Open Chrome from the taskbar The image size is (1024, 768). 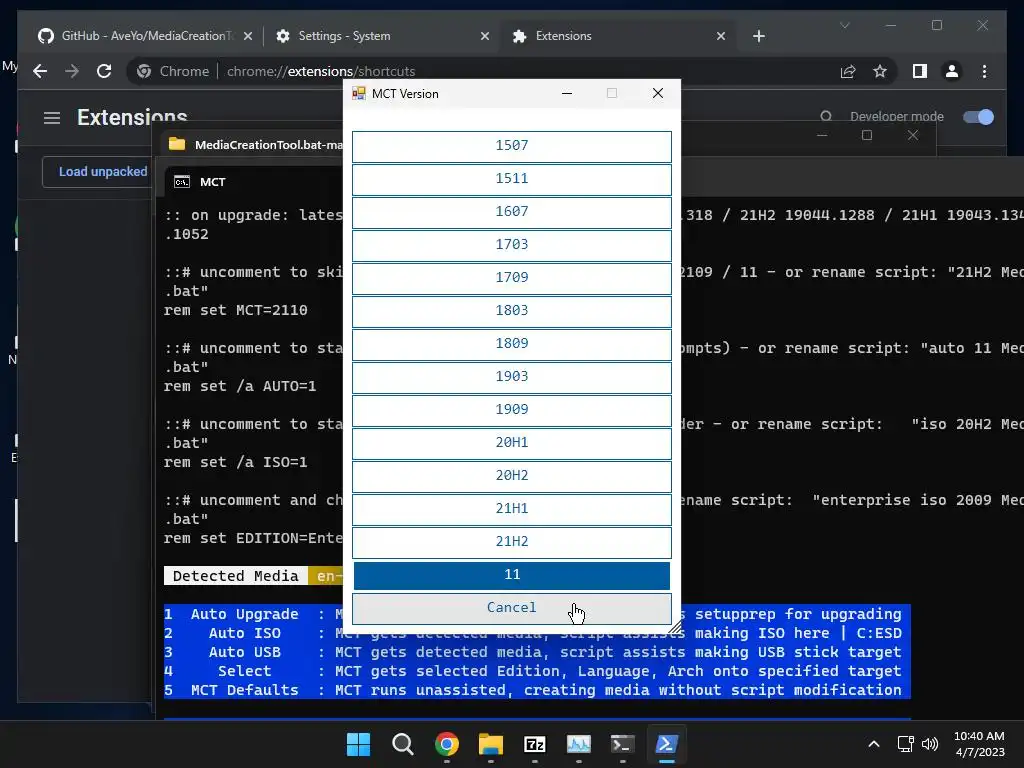tap(447, 744)
